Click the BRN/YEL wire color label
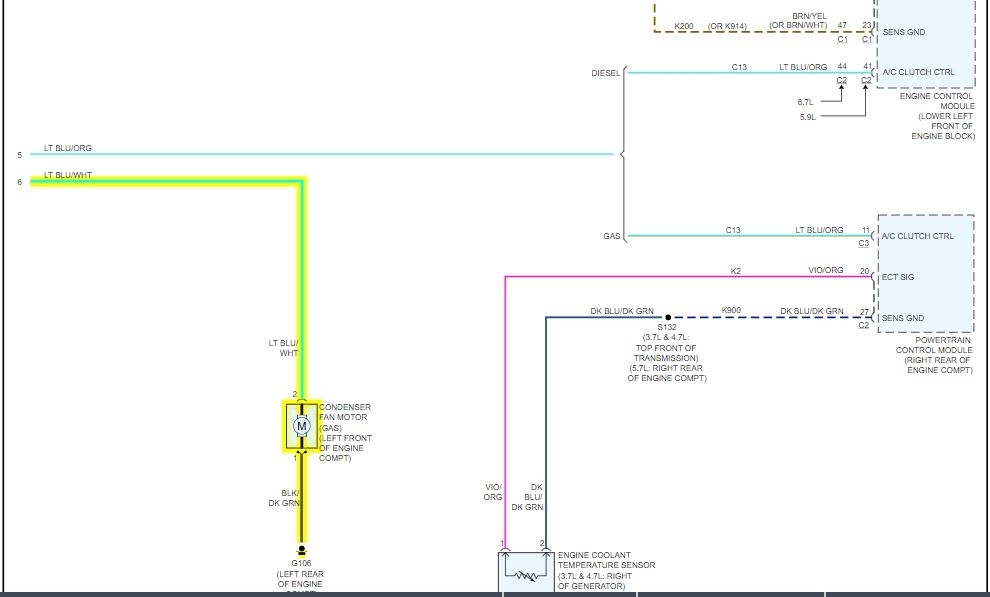The width and height of the screenshot is (990, 597). pos(809,16)
